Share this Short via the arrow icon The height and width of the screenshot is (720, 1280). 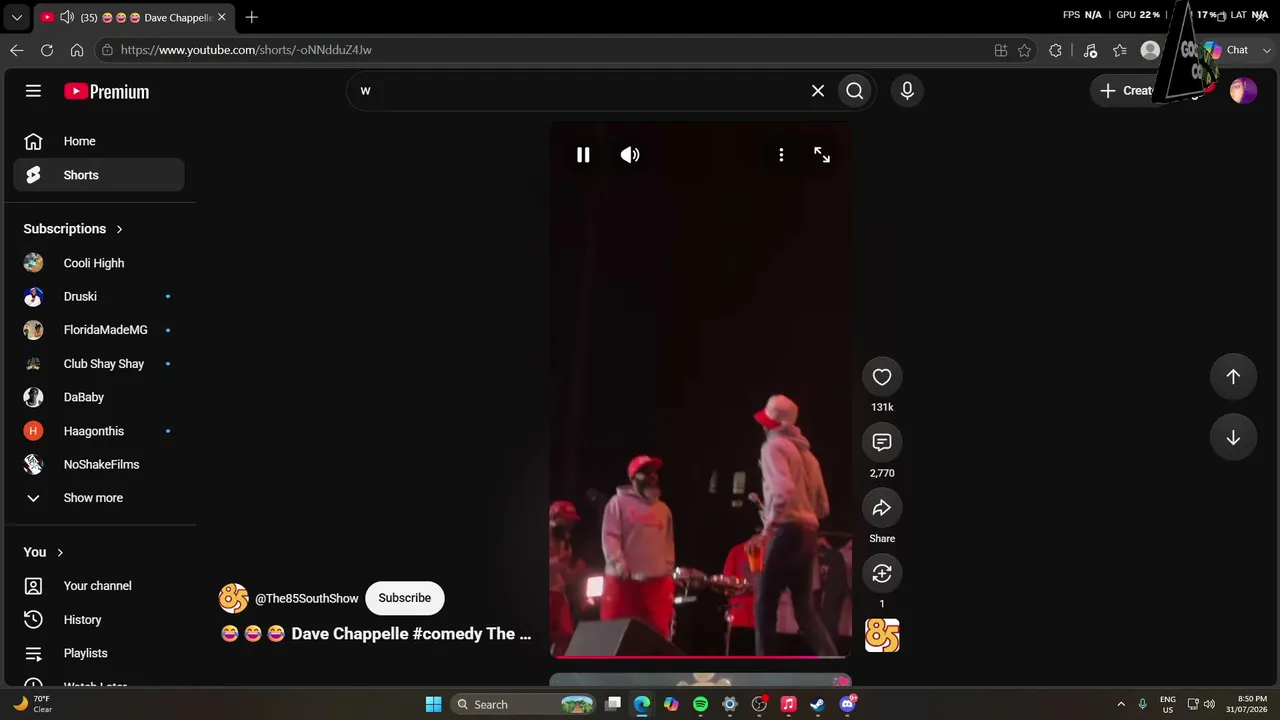(882, 508)
